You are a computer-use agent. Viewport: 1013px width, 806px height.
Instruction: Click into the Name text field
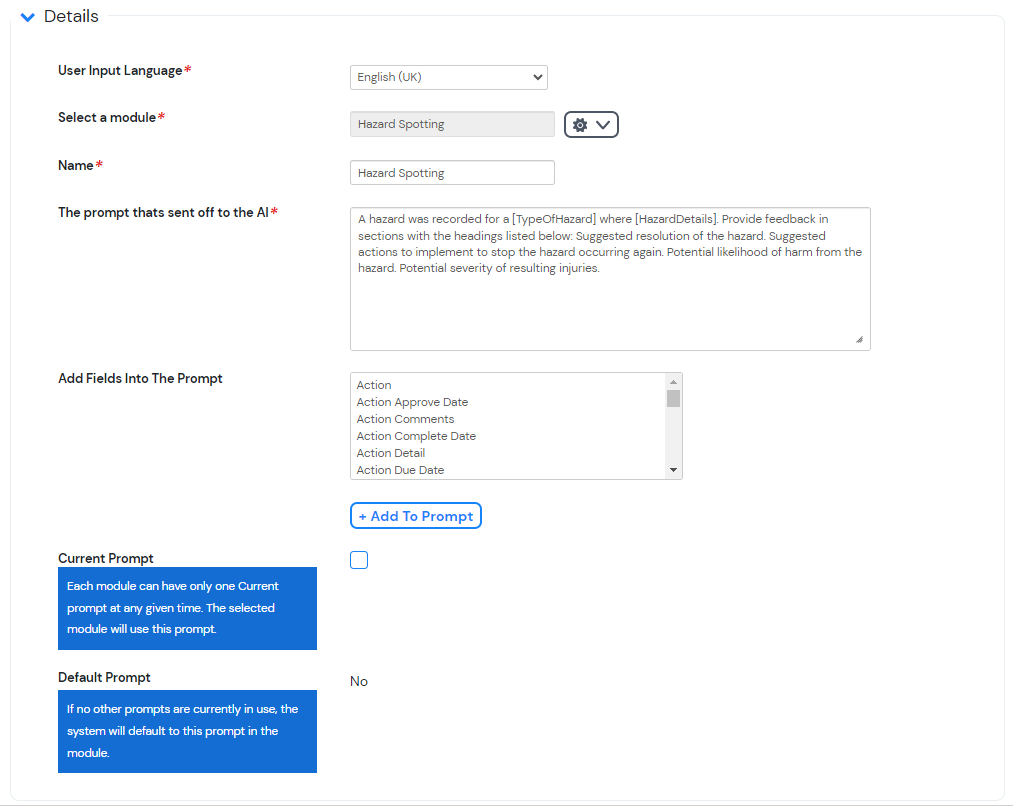(452, 172)
